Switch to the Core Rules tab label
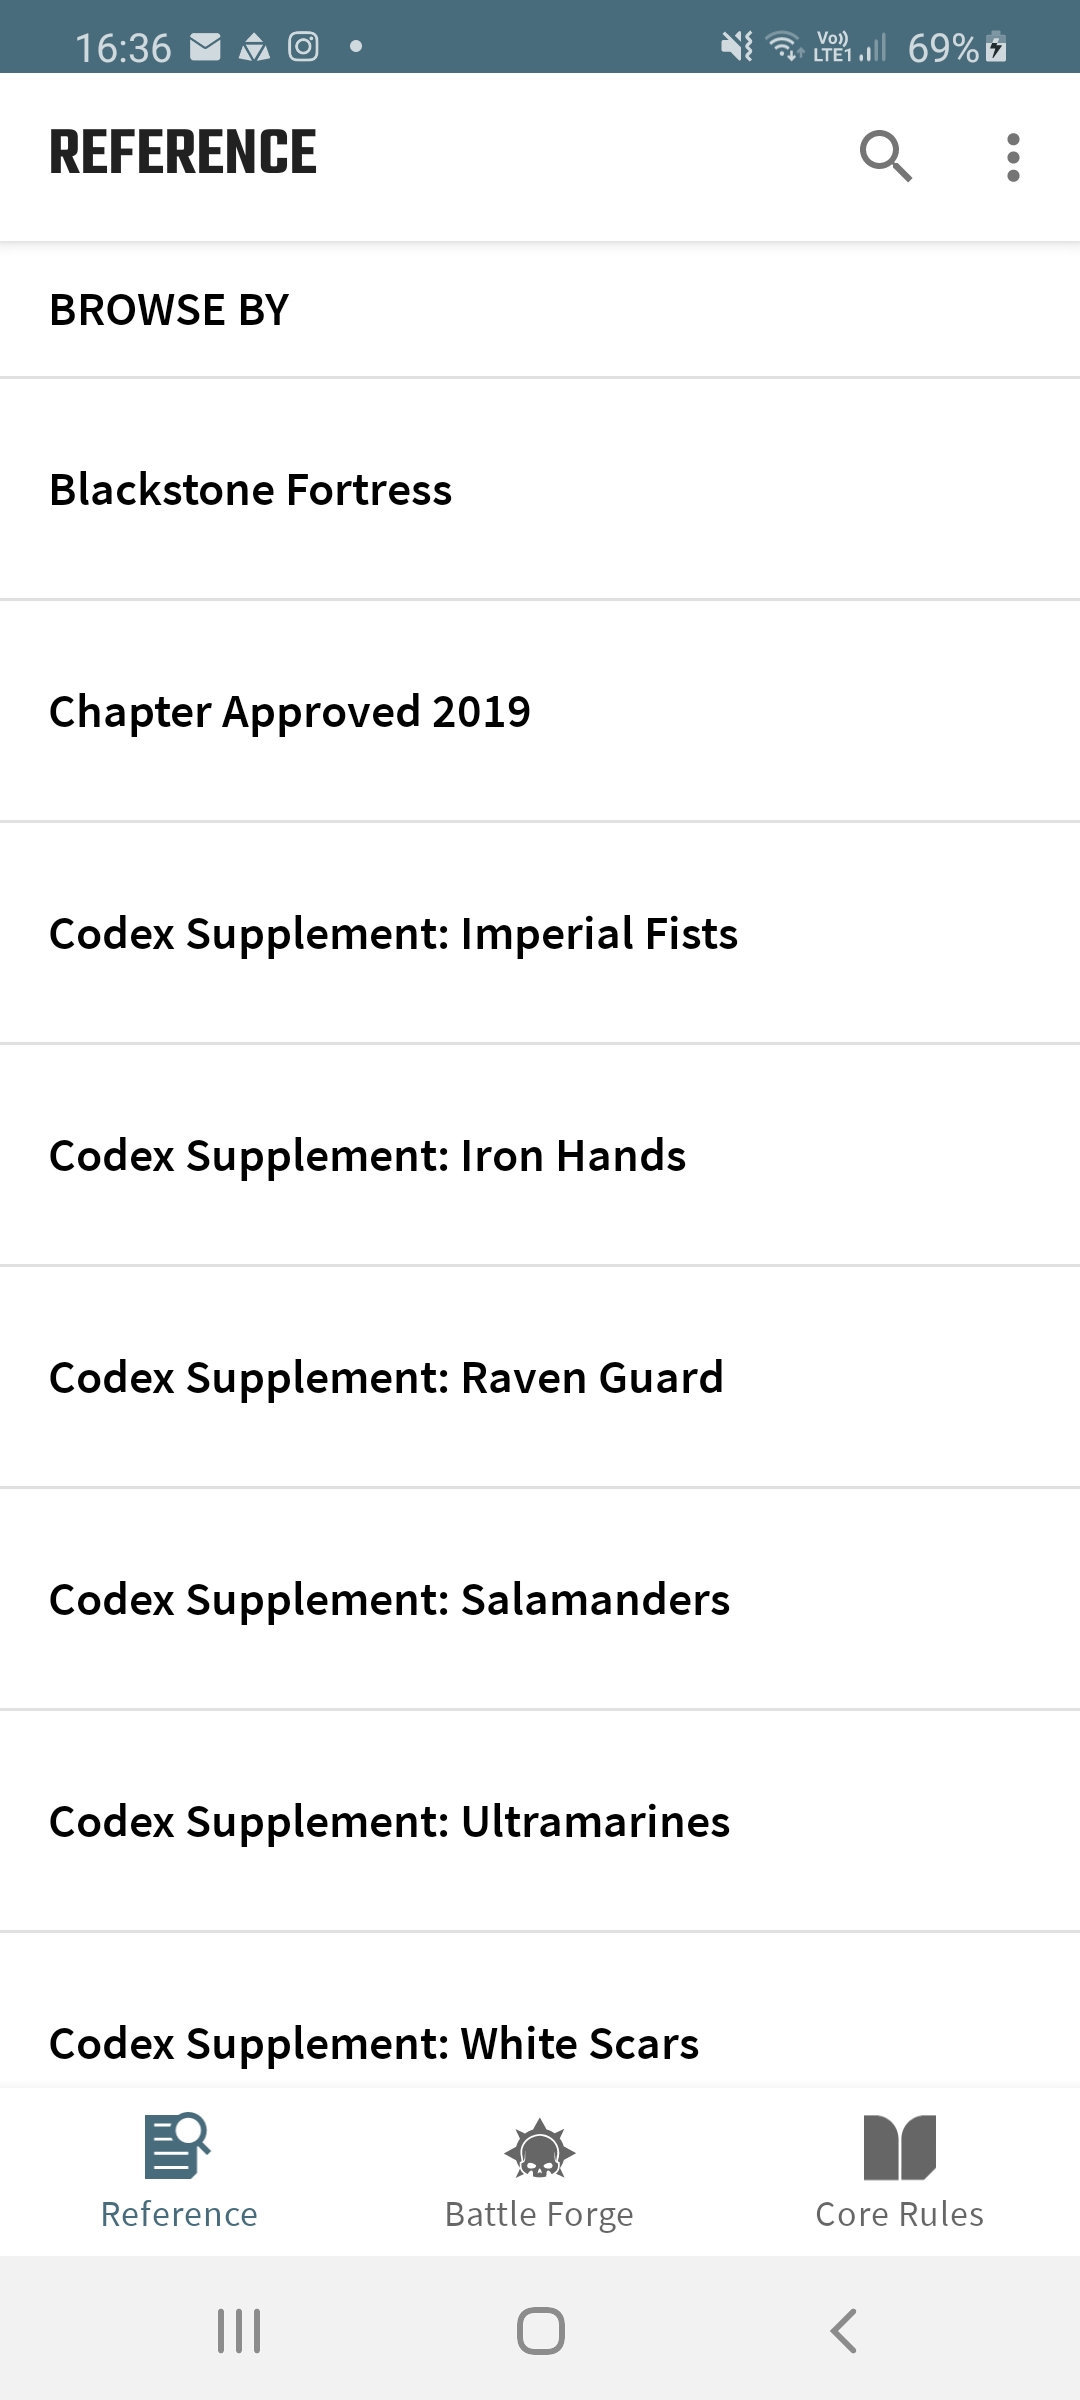 (899, 2215)
